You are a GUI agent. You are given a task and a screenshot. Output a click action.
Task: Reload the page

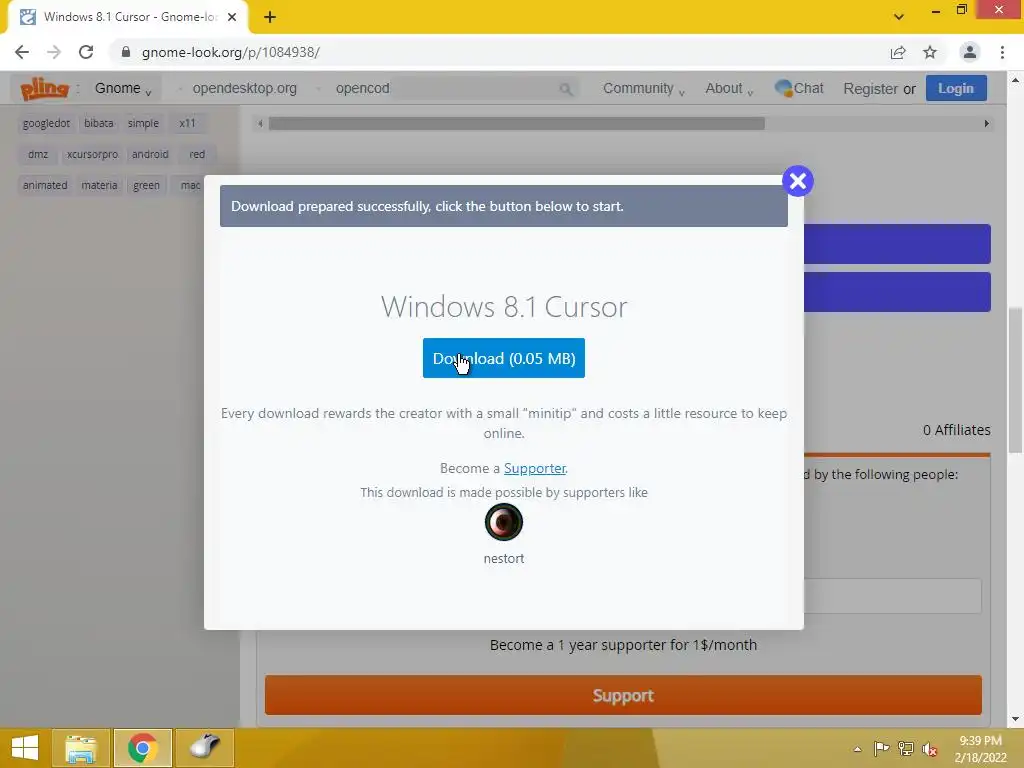(86, 52)
